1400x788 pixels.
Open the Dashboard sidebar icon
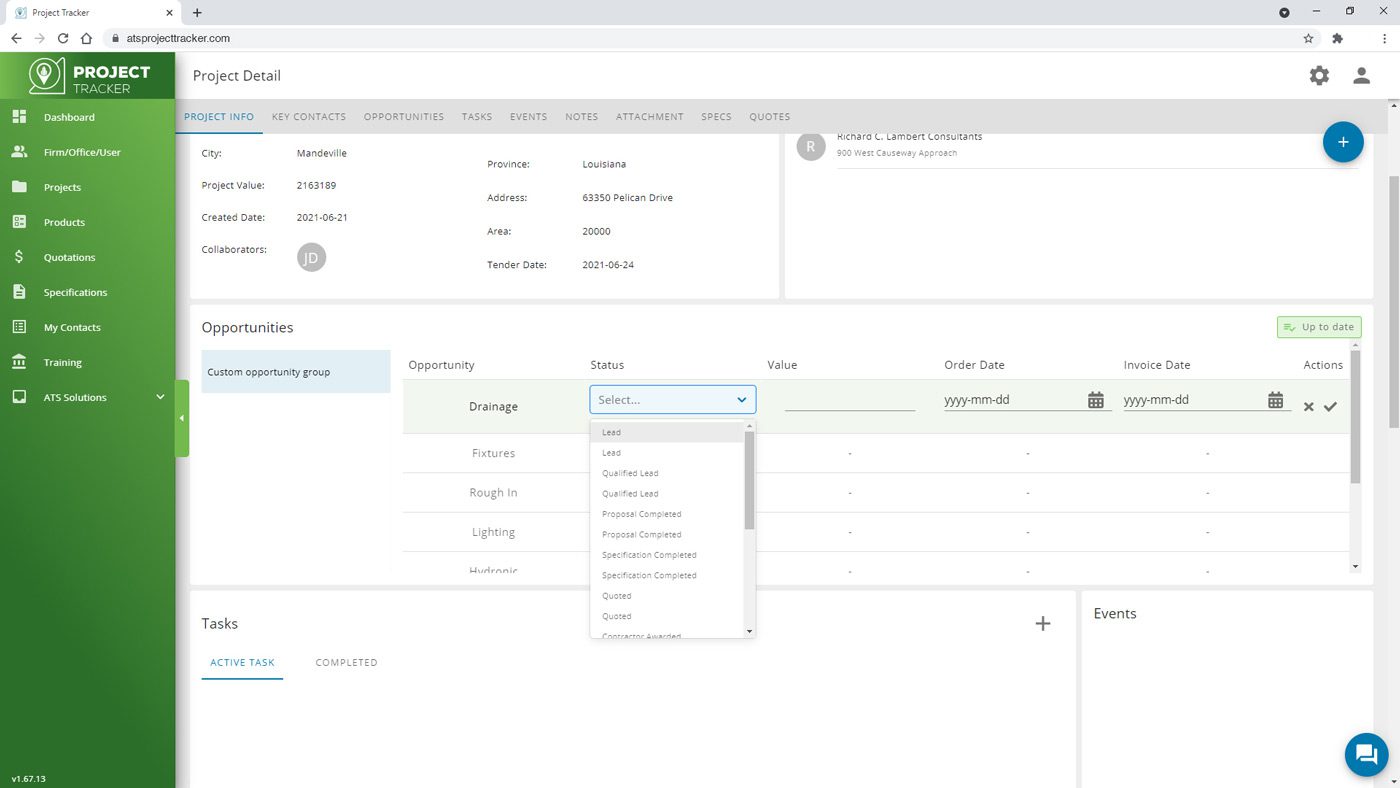coord(19,117)
